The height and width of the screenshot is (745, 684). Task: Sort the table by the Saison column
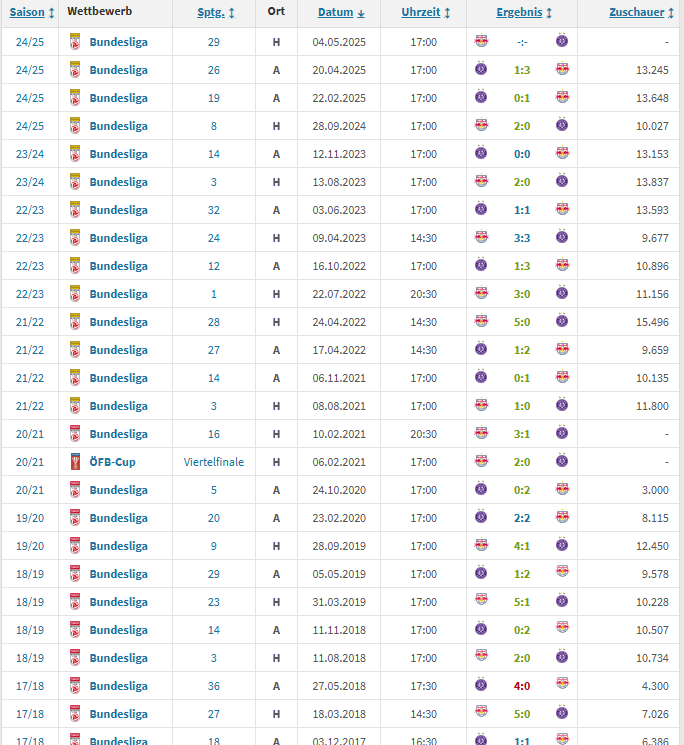click(27, 13)
